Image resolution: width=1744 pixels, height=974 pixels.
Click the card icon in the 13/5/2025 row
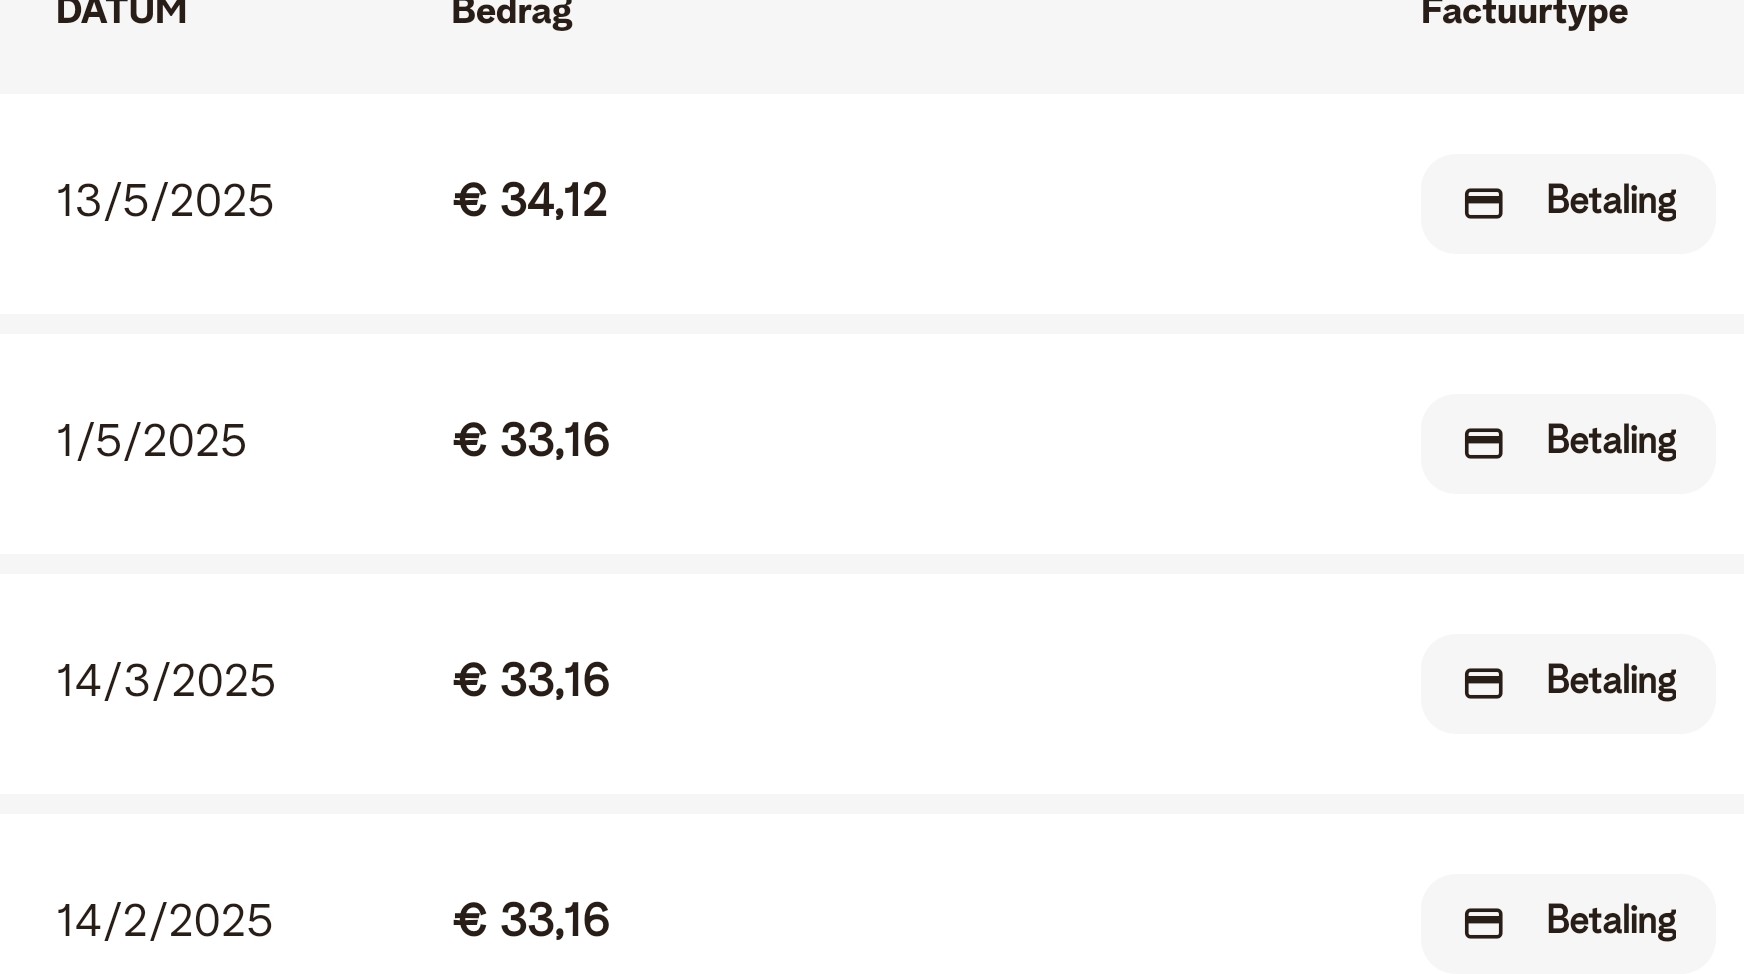pyautogui.click(x=1483, y=204)
